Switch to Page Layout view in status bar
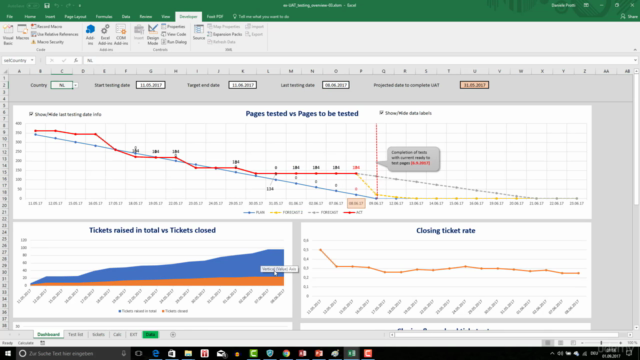This screenshot has height=360, width=640. [560, 343]
